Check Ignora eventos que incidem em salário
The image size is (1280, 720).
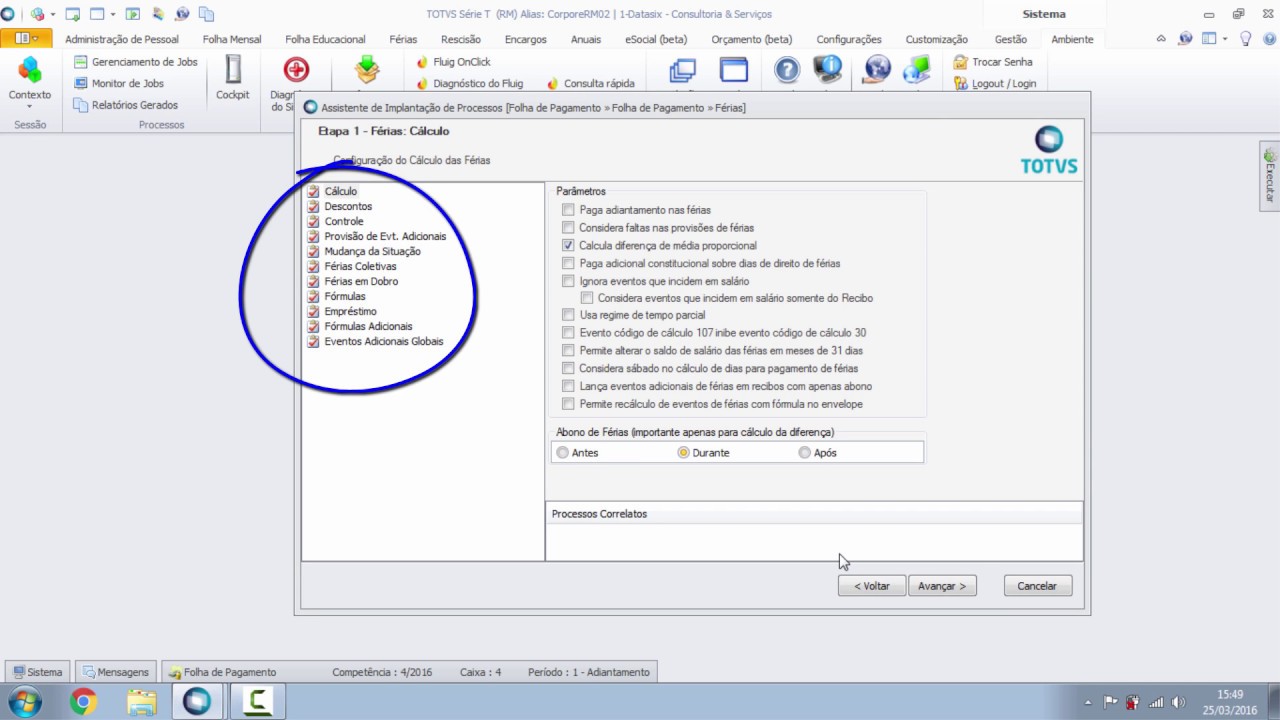[x=569, y=282]
